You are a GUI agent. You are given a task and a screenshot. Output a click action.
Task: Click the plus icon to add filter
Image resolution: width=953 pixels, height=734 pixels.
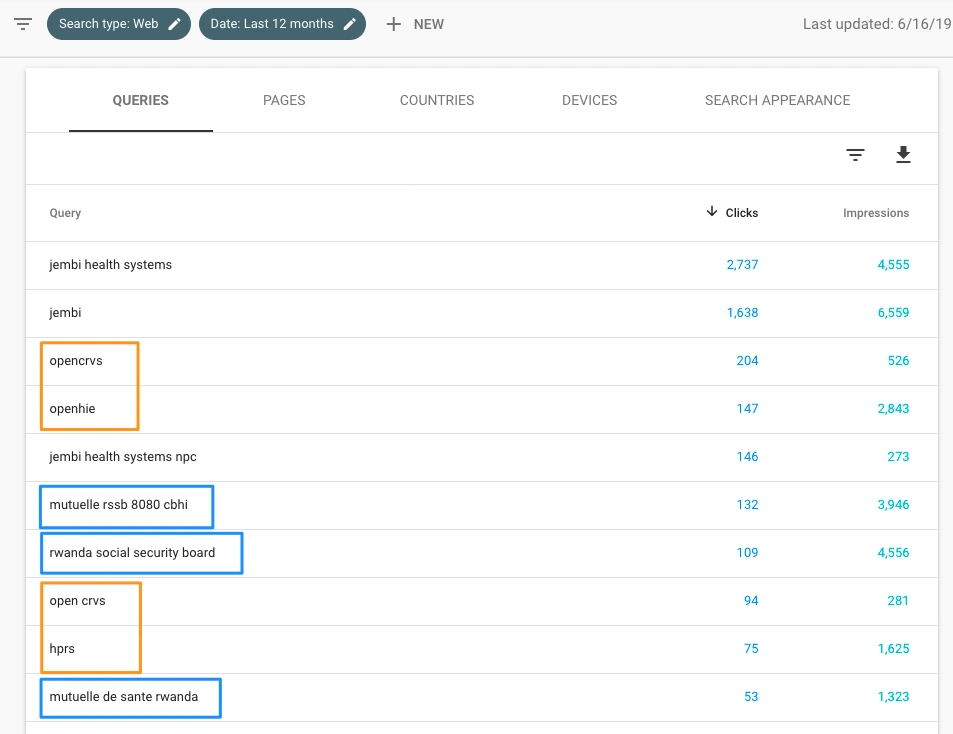[x=394, y=24]
